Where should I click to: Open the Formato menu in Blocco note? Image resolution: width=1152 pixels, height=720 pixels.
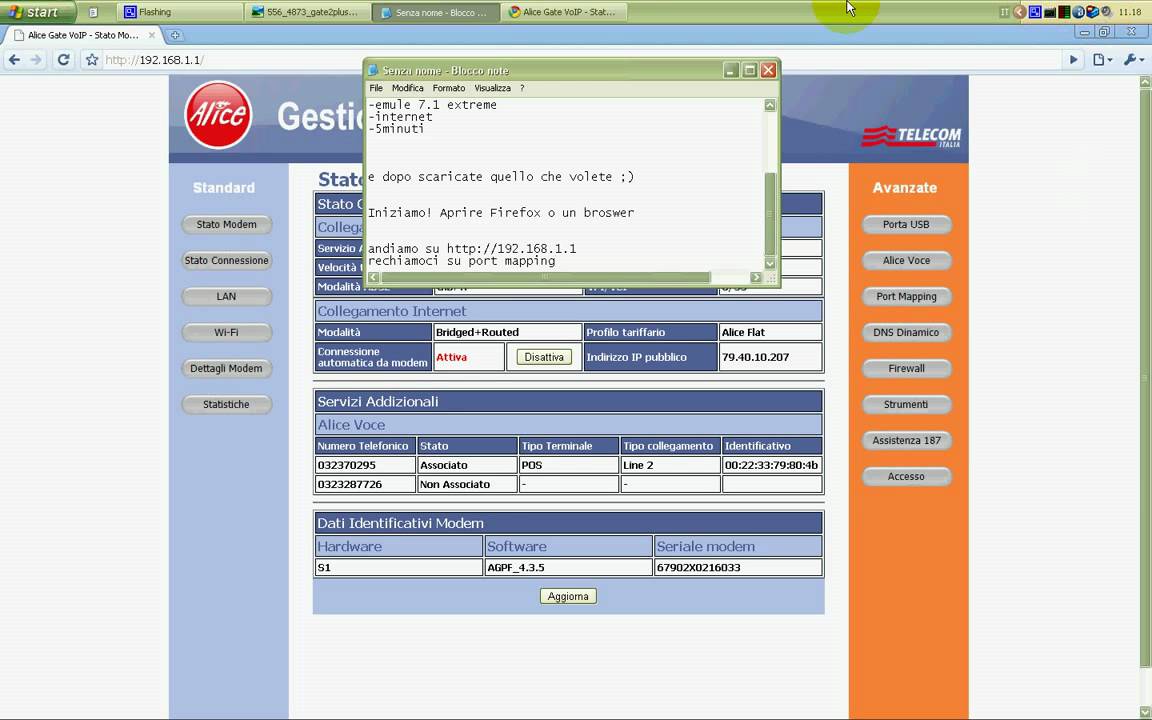coord(449,87)
